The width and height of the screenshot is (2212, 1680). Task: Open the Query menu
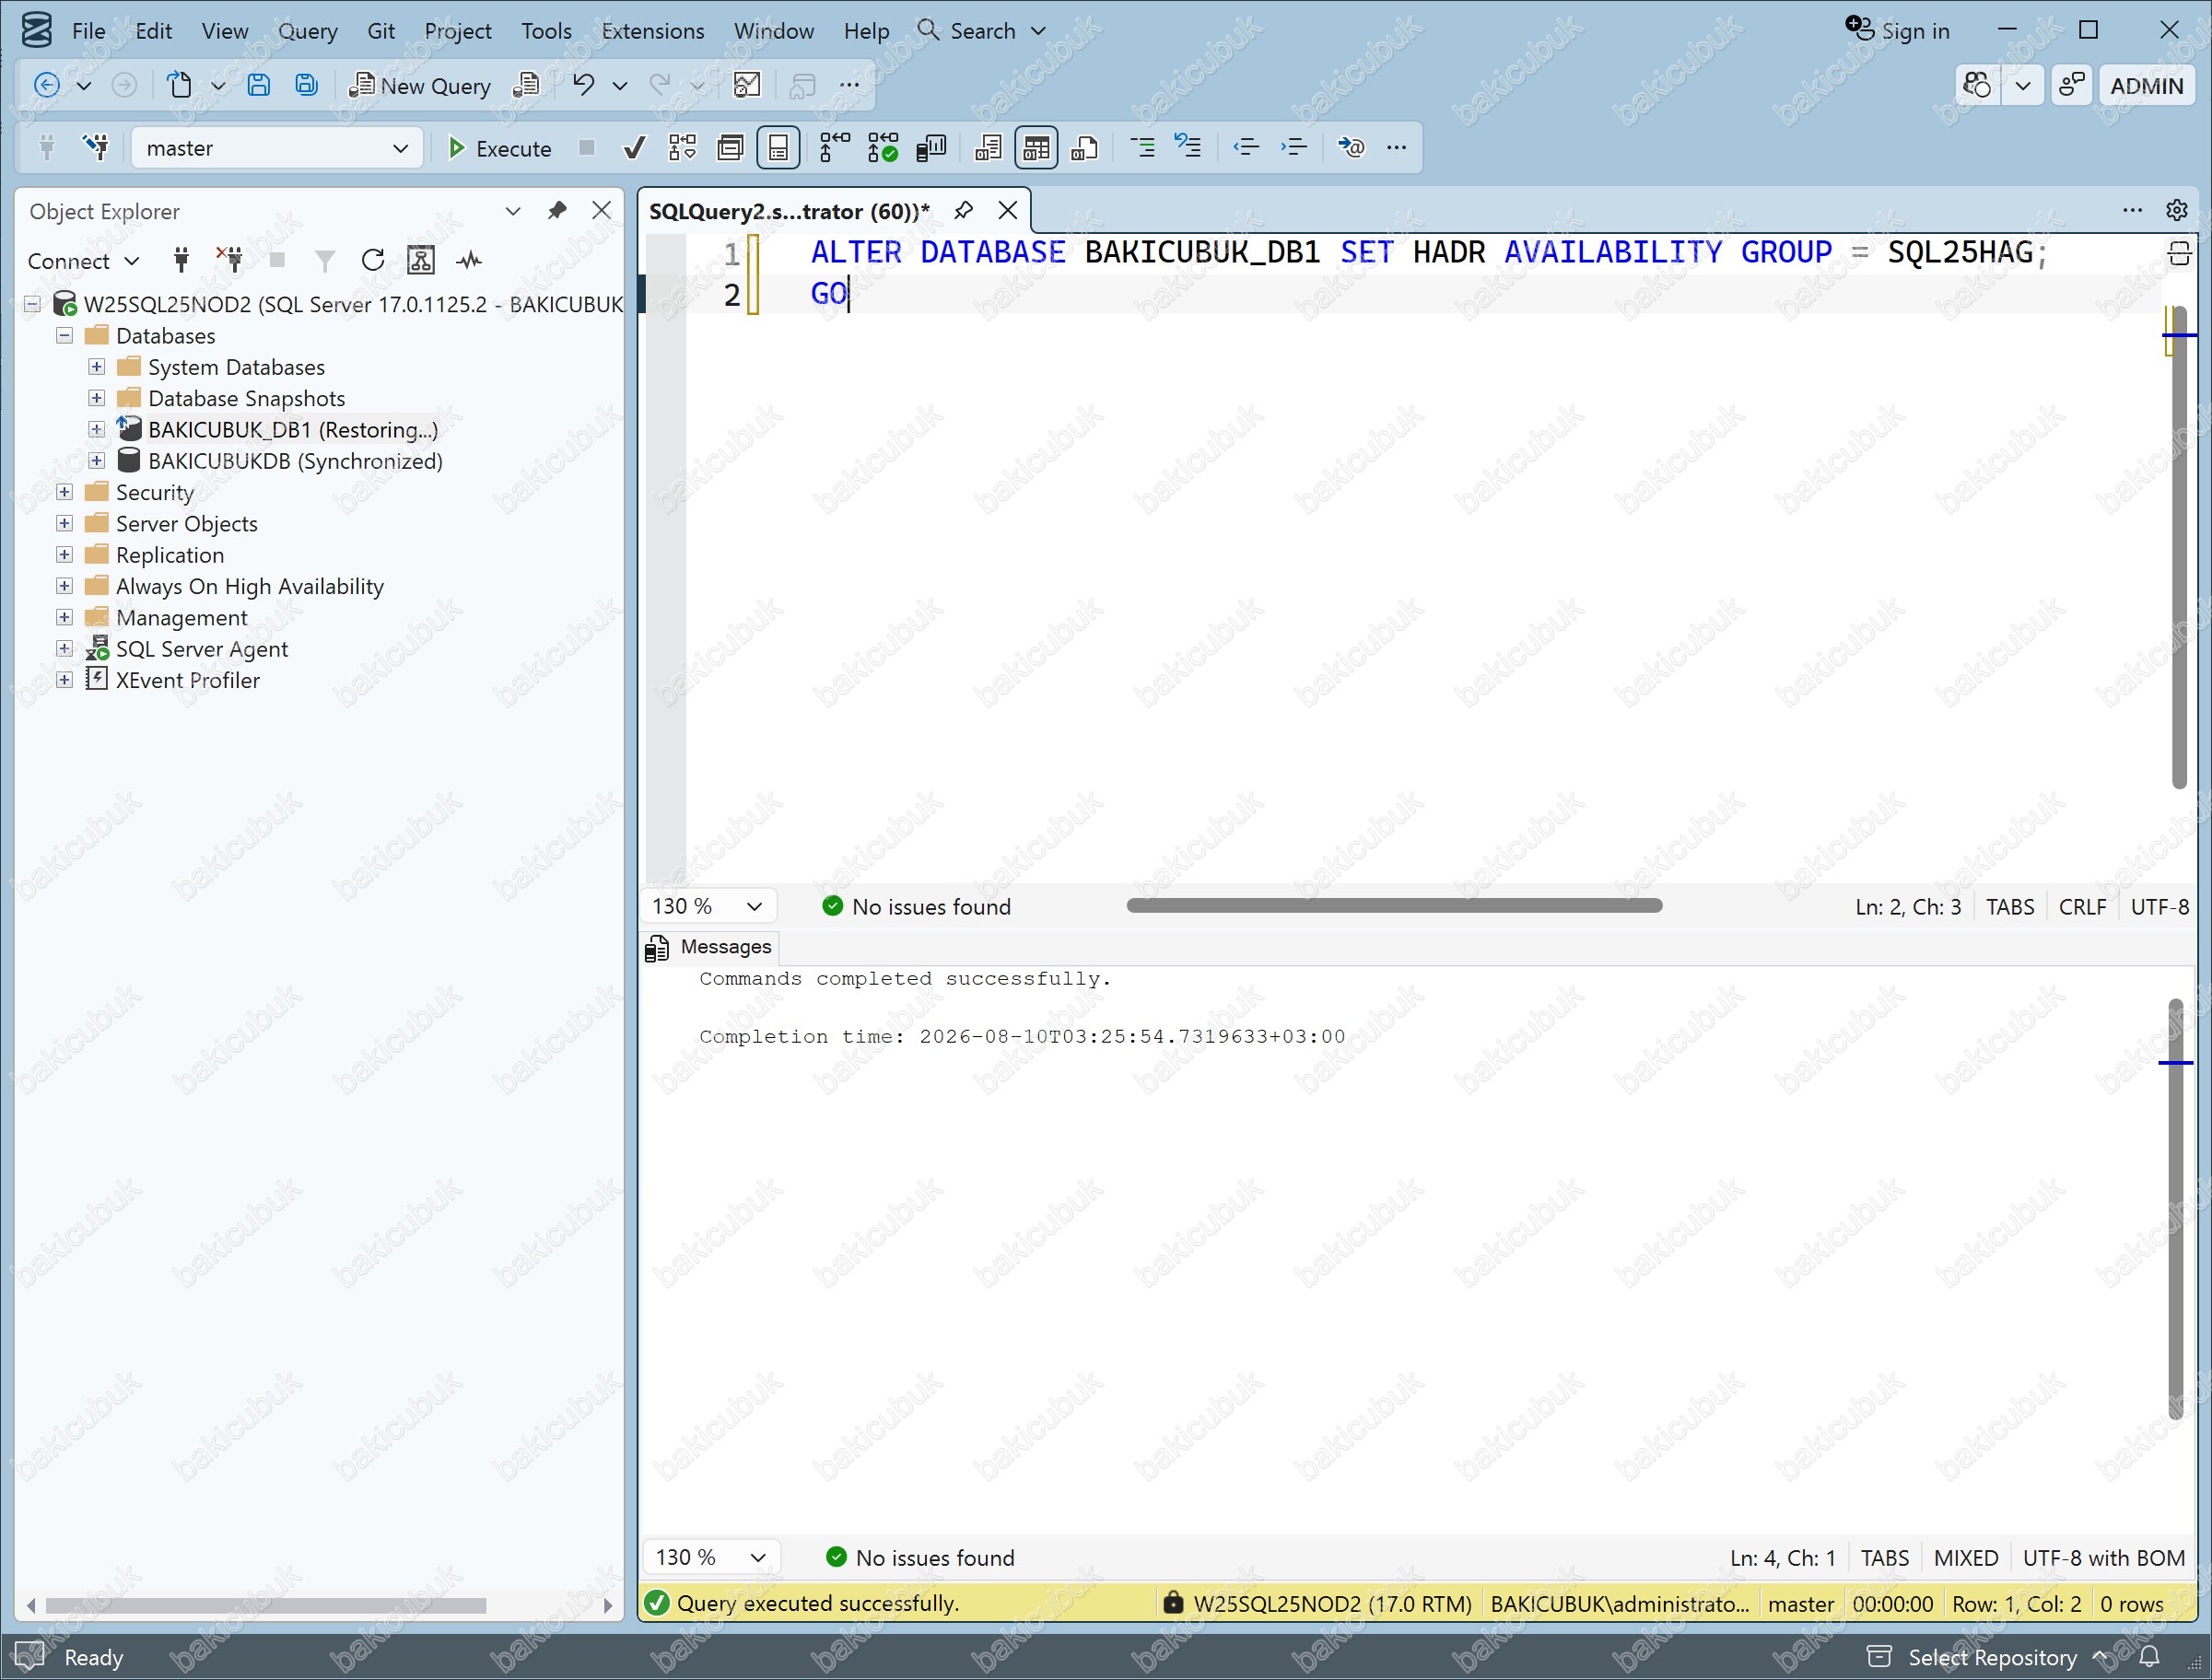(x=307, y=31)
